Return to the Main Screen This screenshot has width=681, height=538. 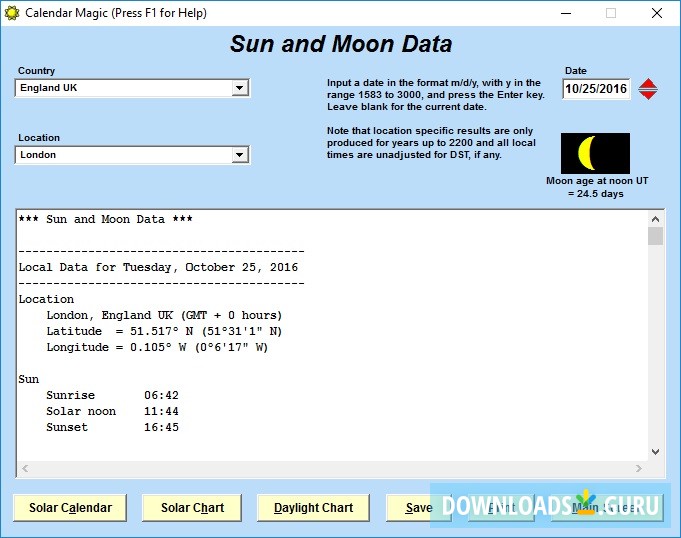(x=606, y=508)
